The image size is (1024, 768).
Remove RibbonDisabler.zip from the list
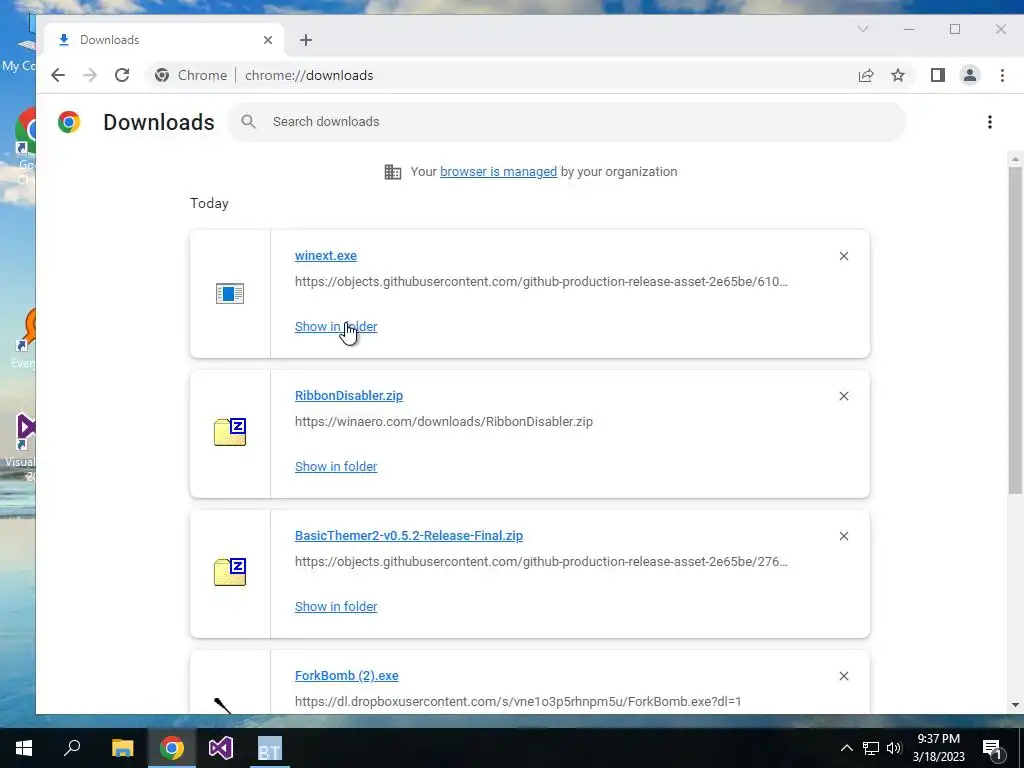(844, 396)
